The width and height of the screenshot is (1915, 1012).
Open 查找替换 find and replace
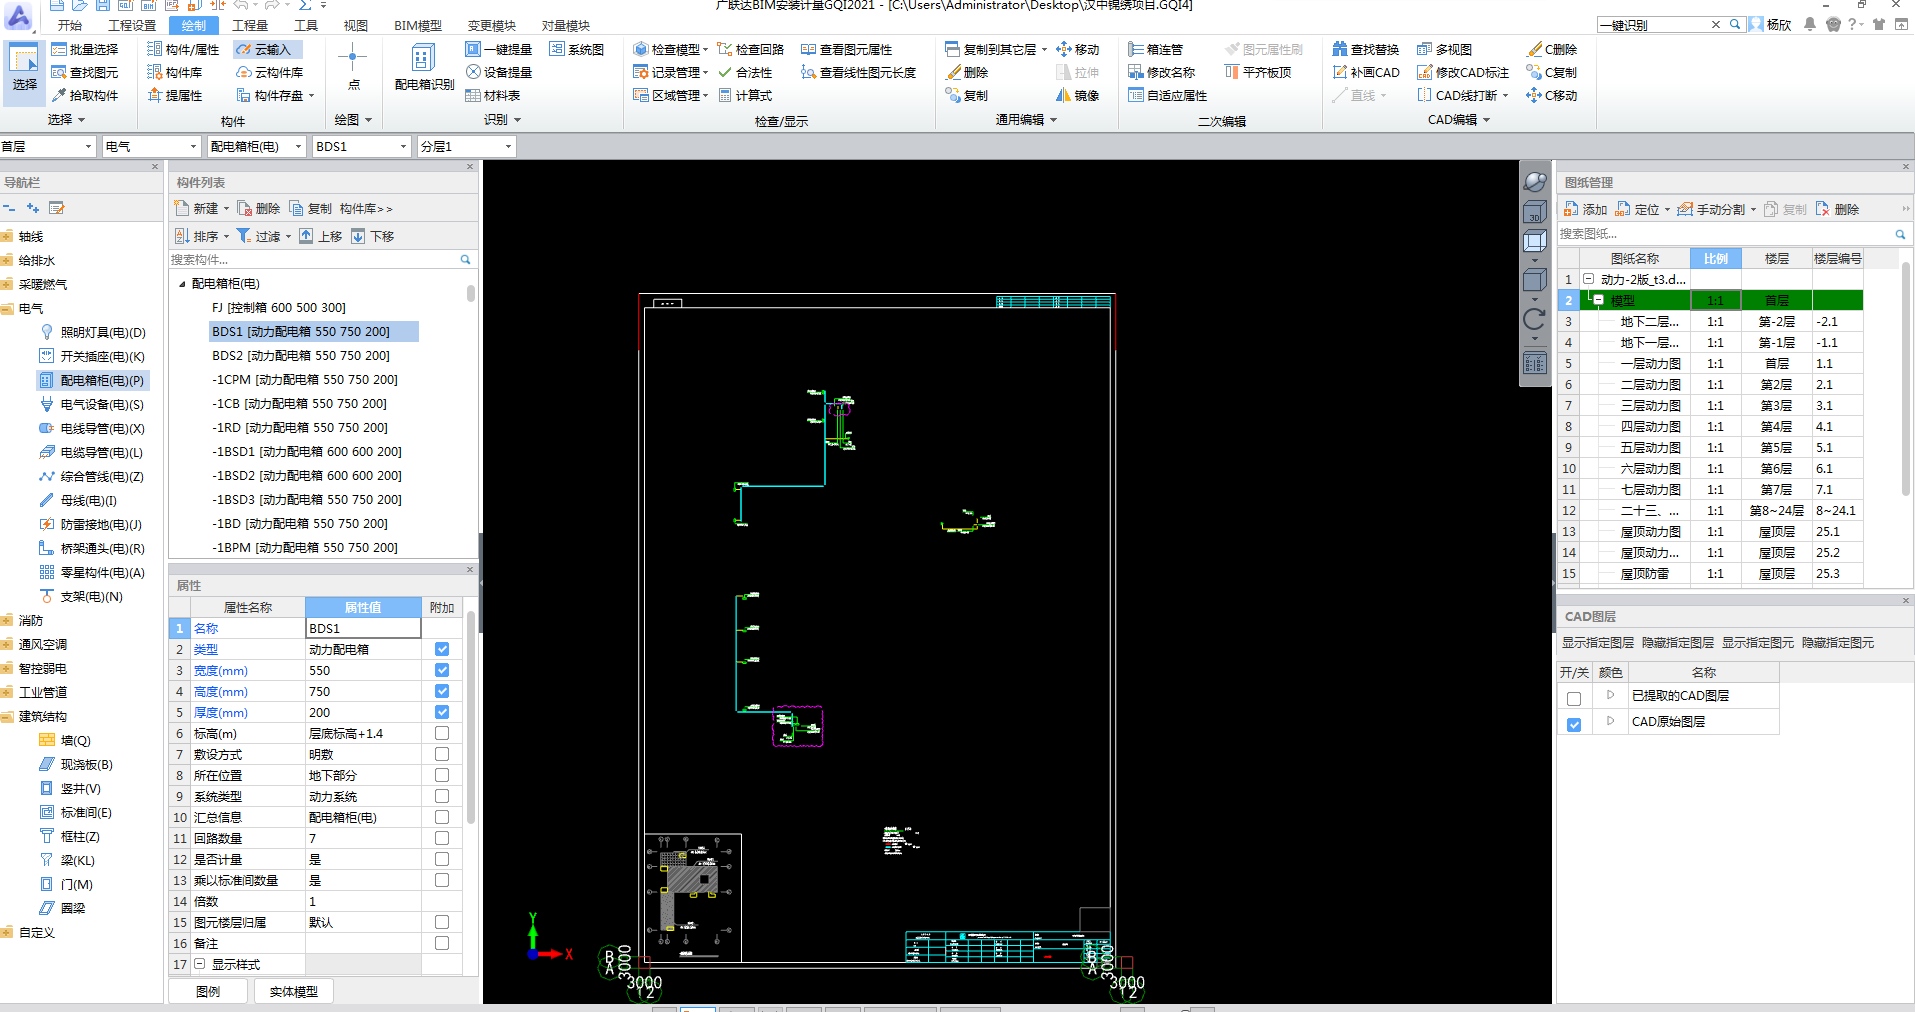pos(1365,49)
